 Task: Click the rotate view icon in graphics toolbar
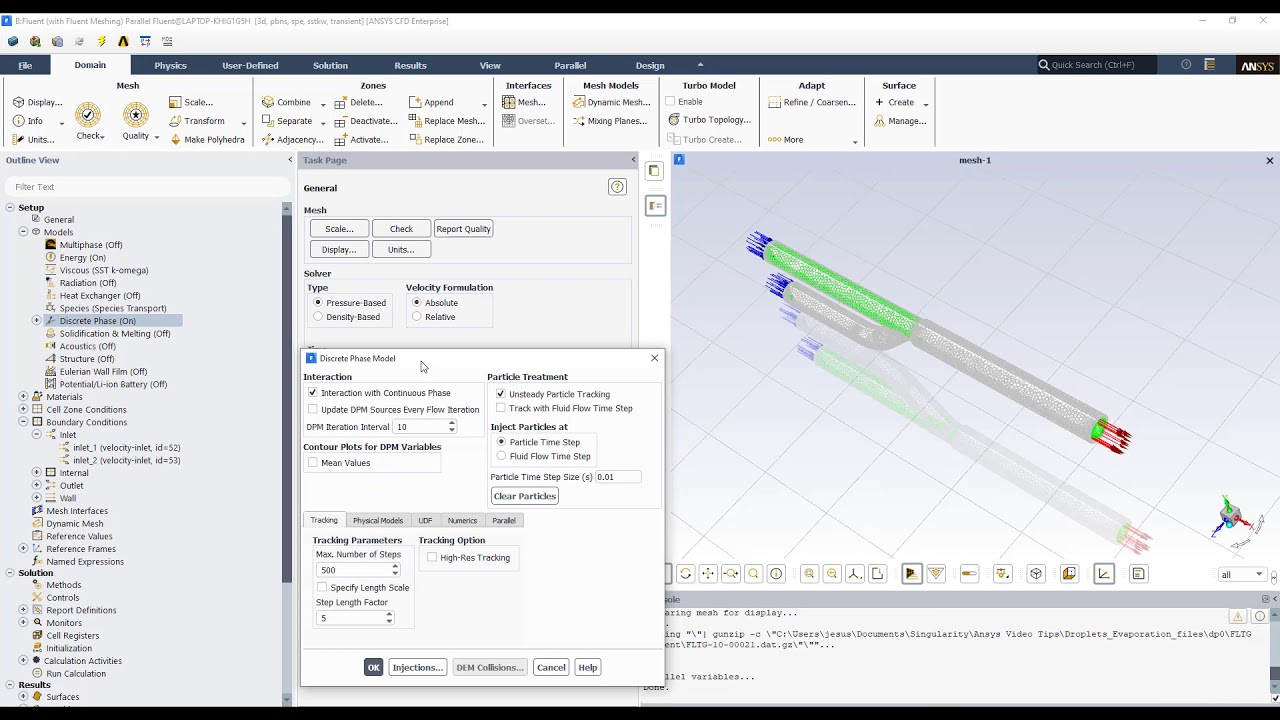[685, 574]
